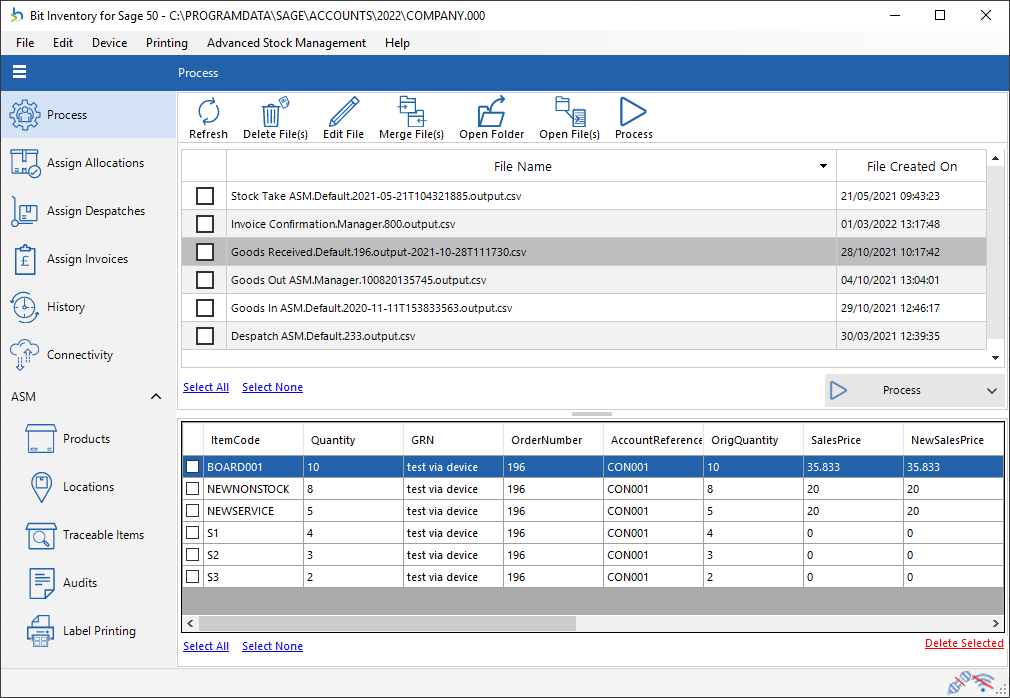Collapse the ASM sidebar section

coord(156,397)
